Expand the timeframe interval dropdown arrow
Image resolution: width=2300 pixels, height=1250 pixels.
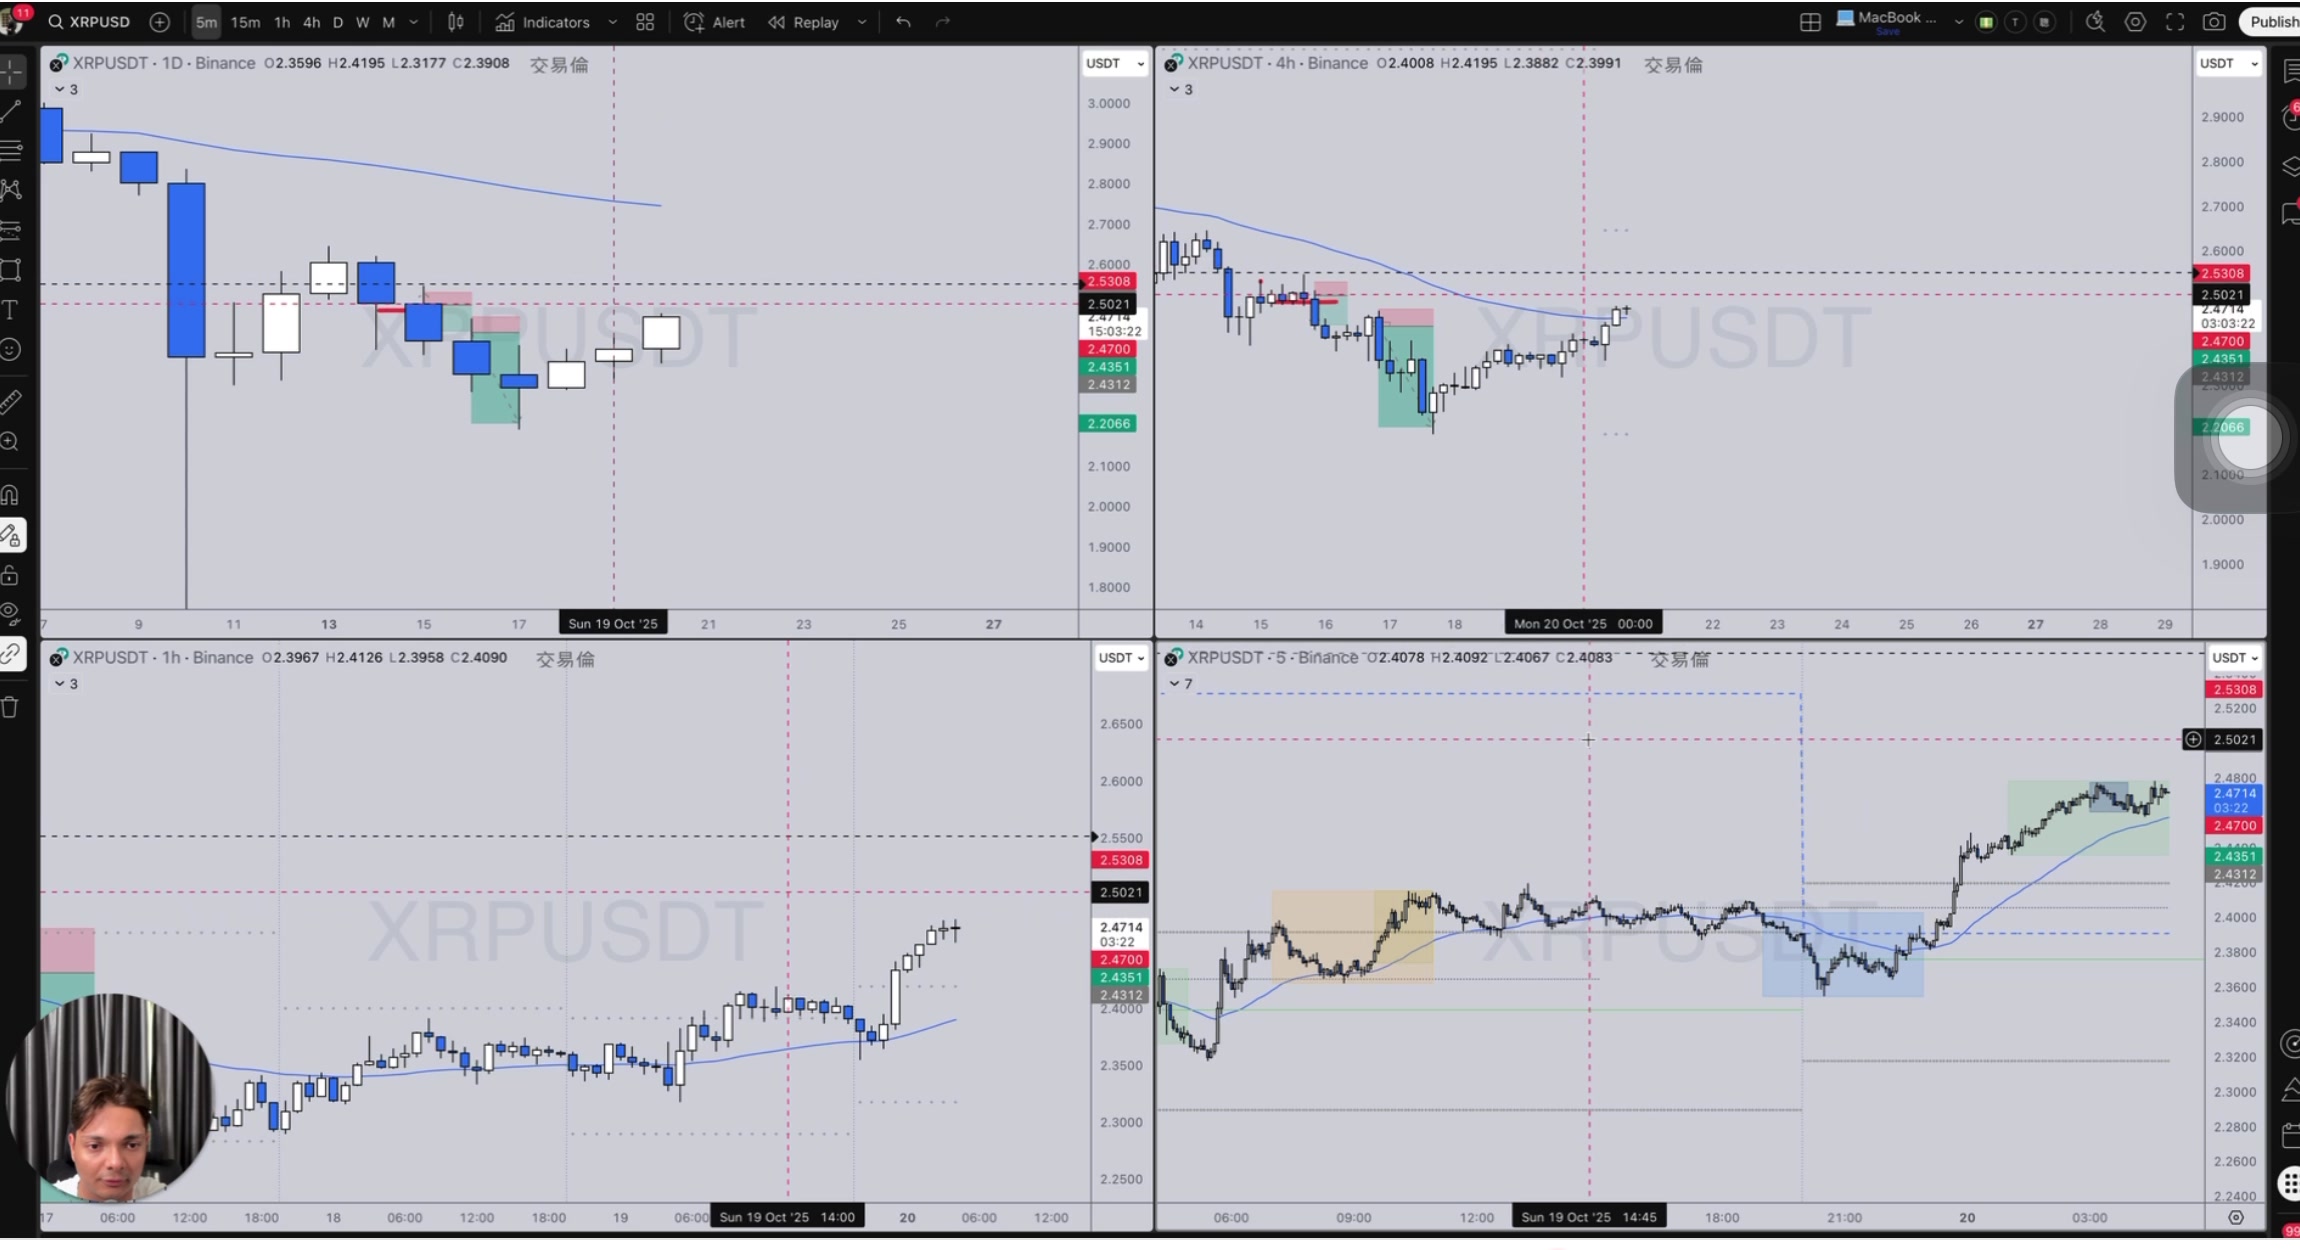pos(414,22)
